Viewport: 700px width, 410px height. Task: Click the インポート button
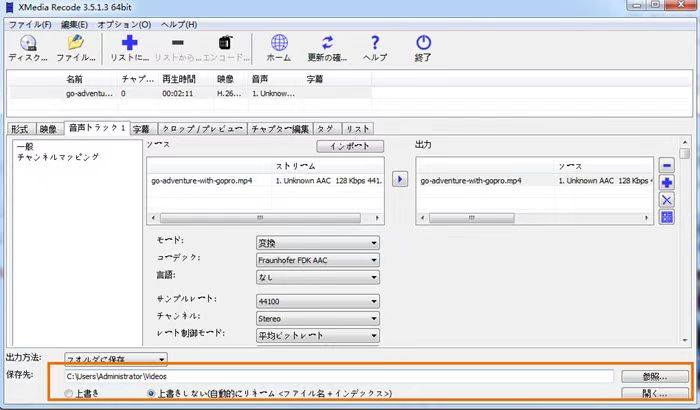(x=350, y=146)
